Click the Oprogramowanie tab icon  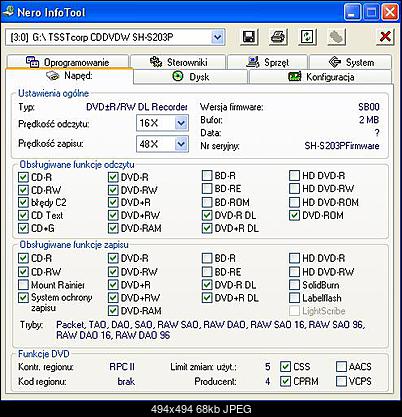(32, 62)
